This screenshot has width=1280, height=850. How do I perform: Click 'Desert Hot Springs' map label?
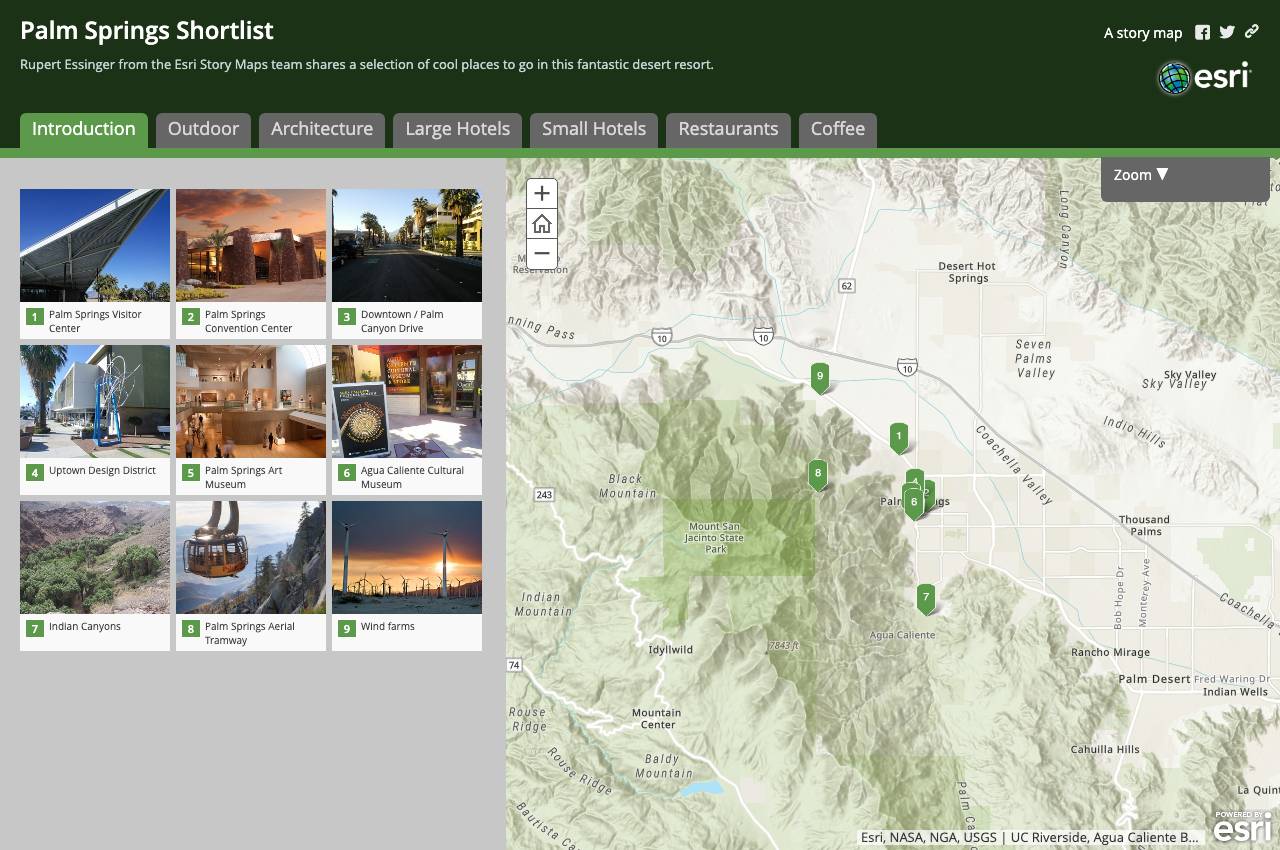[968, 272]
